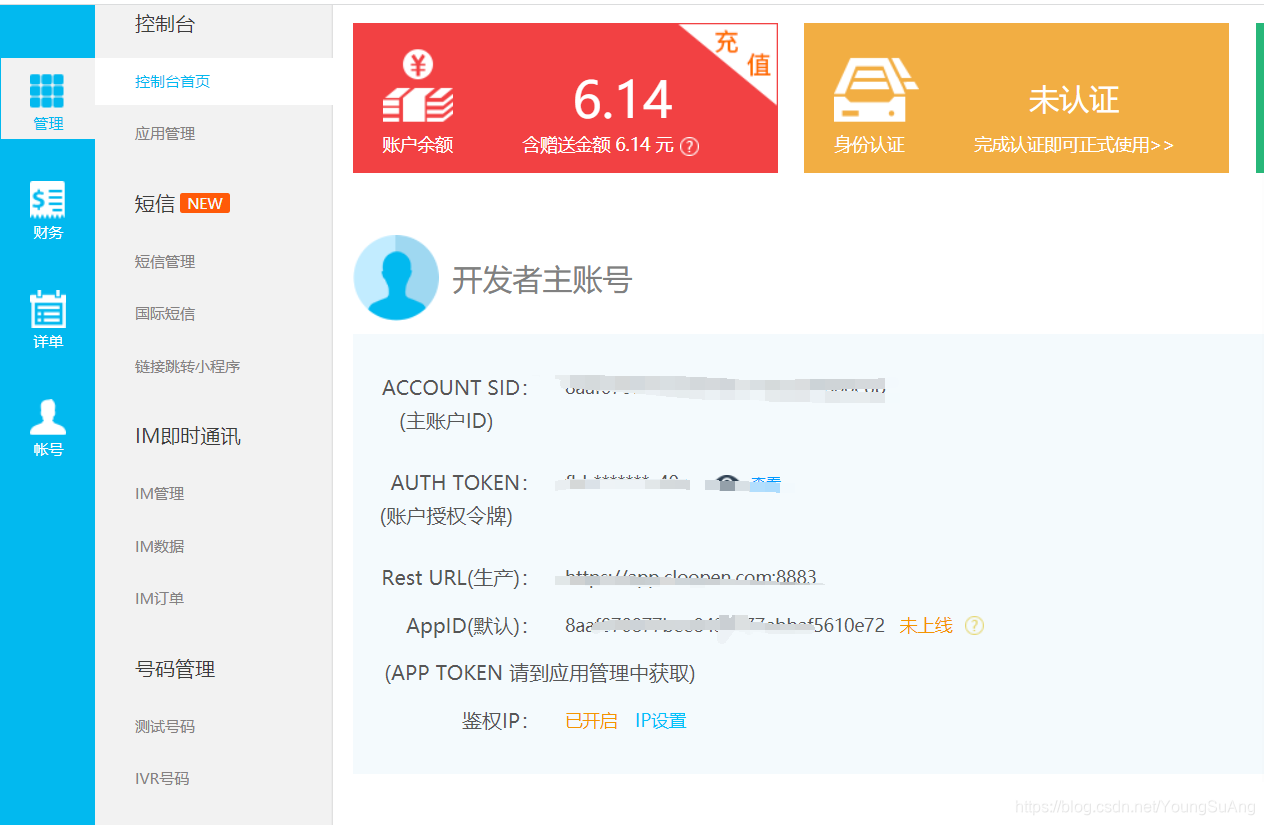Click the NEW badge beside 短信
The image size is (1264, 825).
[x=205, y=203]
